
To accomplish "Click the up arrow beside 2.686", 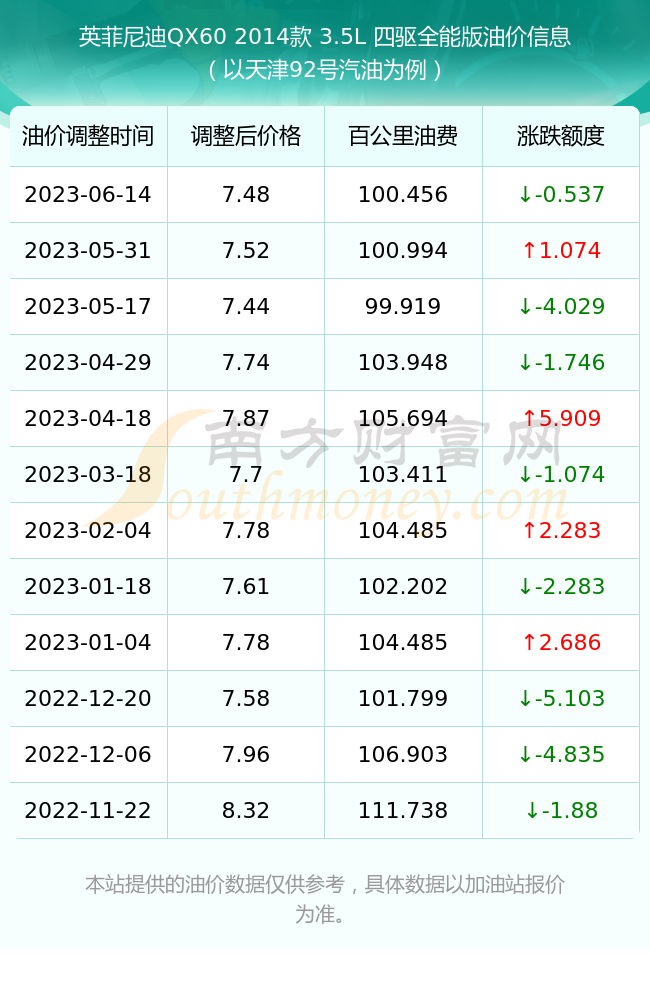I will [x=529, y=642].
